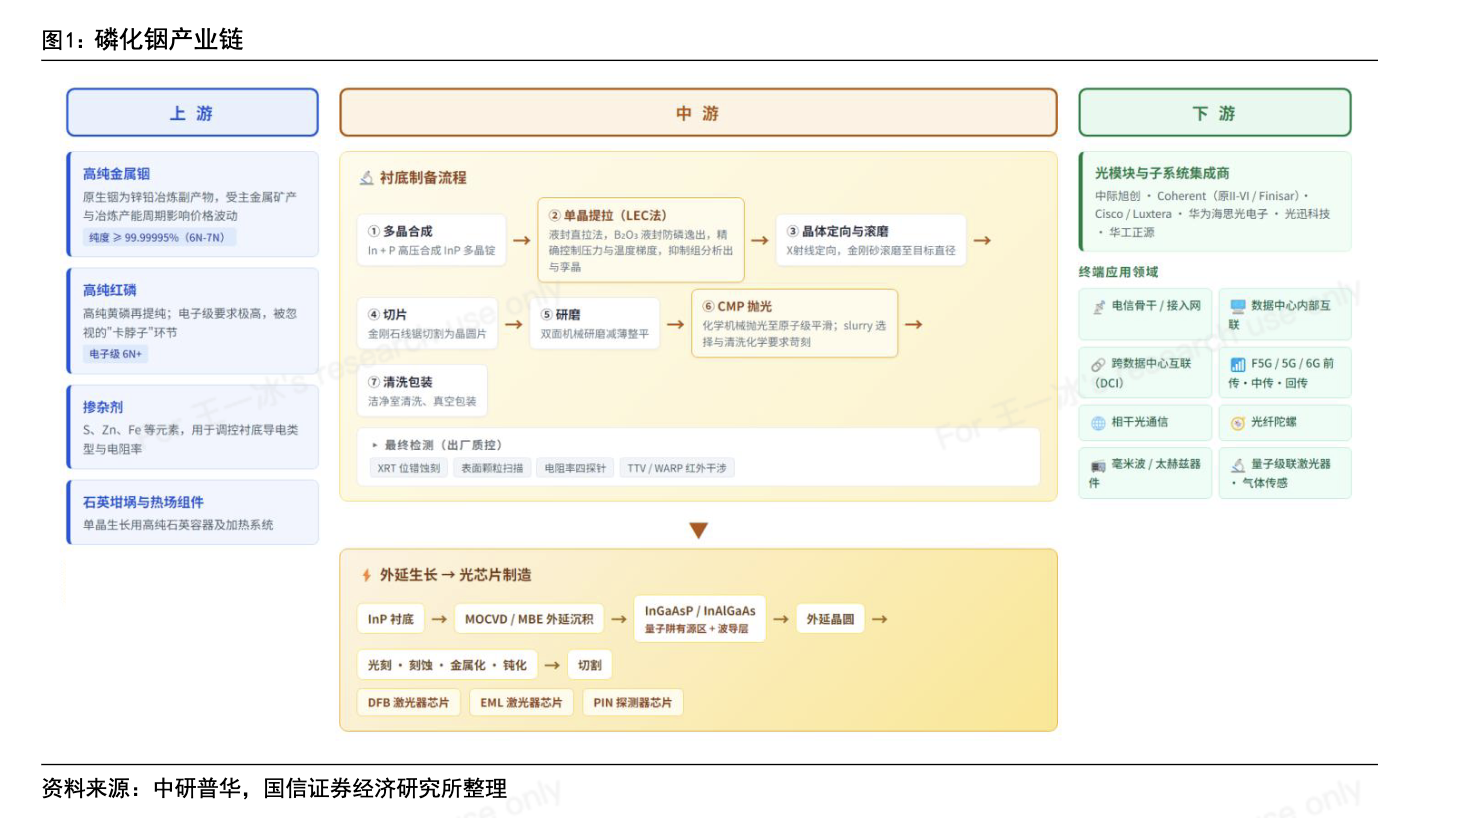Click the 纯度 ≥ 99.99995% (6N-7N) tag

[x=159, y=238]
